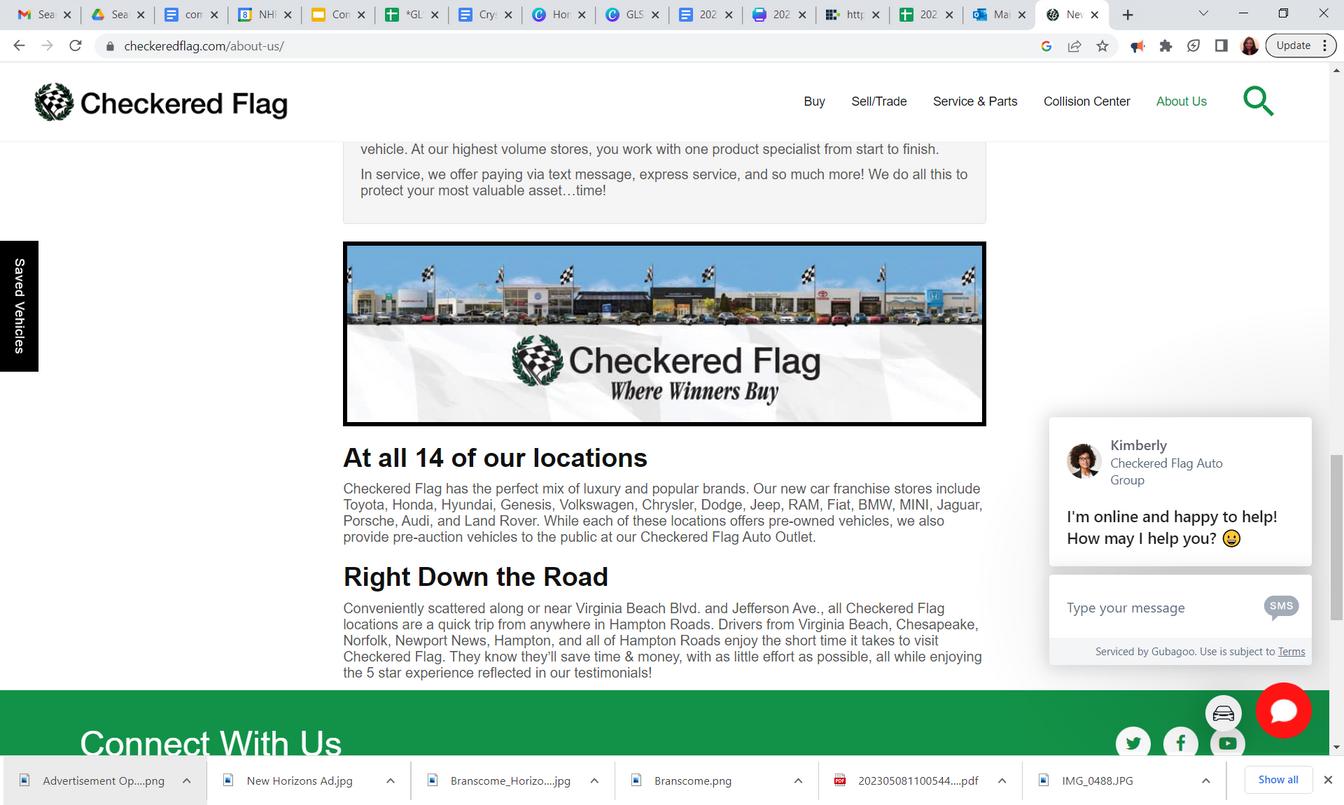
Task: Go back to the previous page
Action: click(19, 46)
